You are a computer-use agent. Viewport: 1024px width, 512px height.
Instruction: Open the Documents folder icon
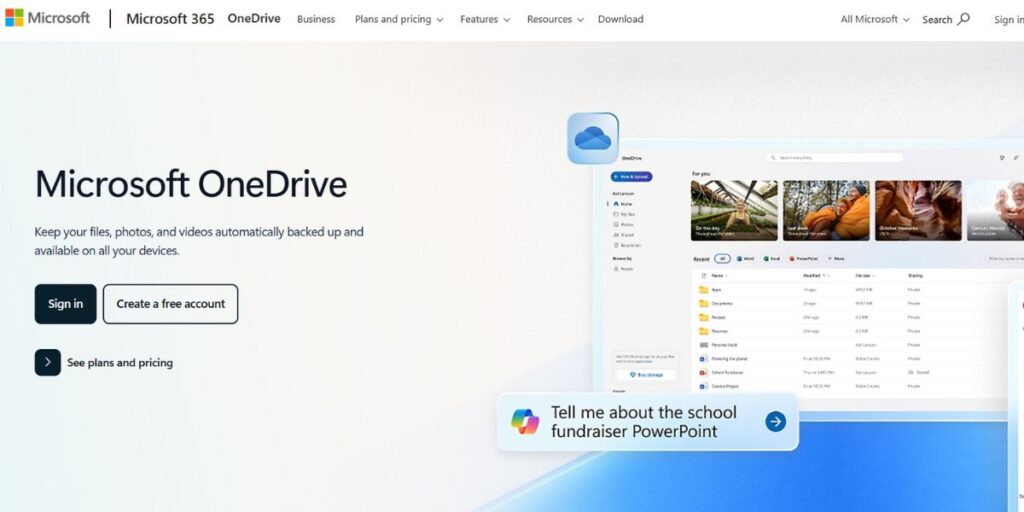click(703, 304)
